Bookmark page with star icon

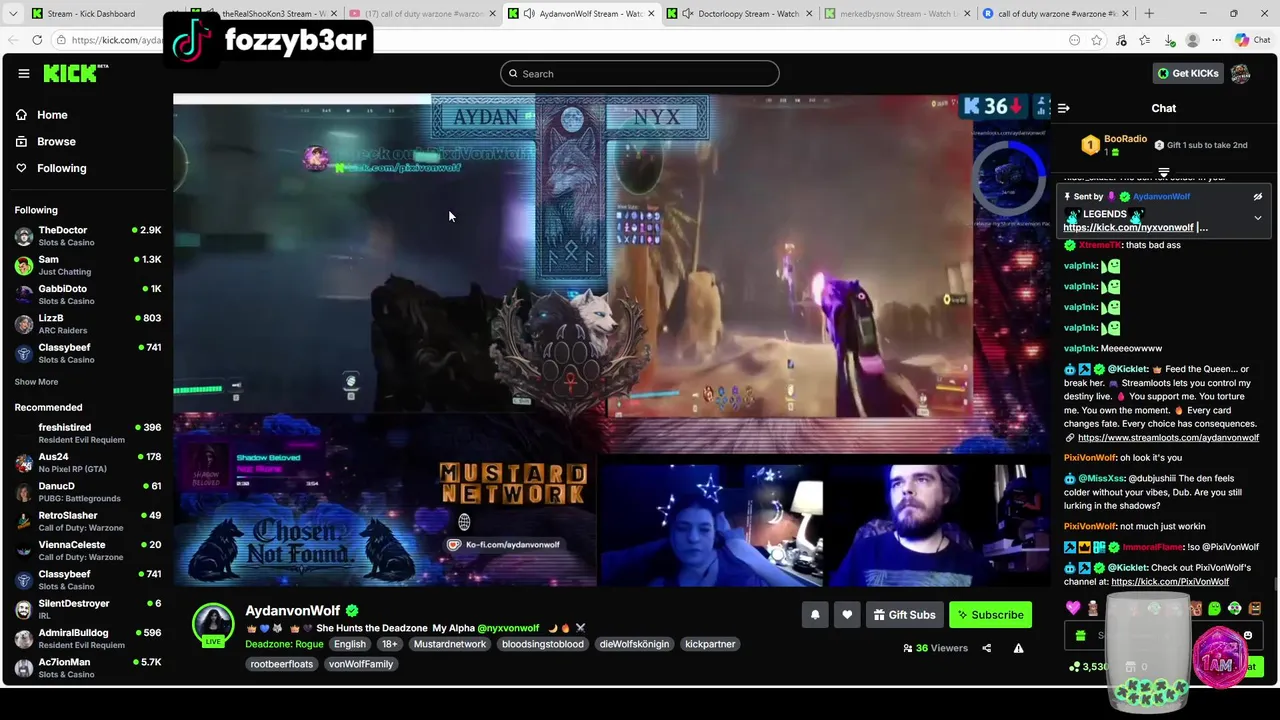click(x=1097, y=40)
